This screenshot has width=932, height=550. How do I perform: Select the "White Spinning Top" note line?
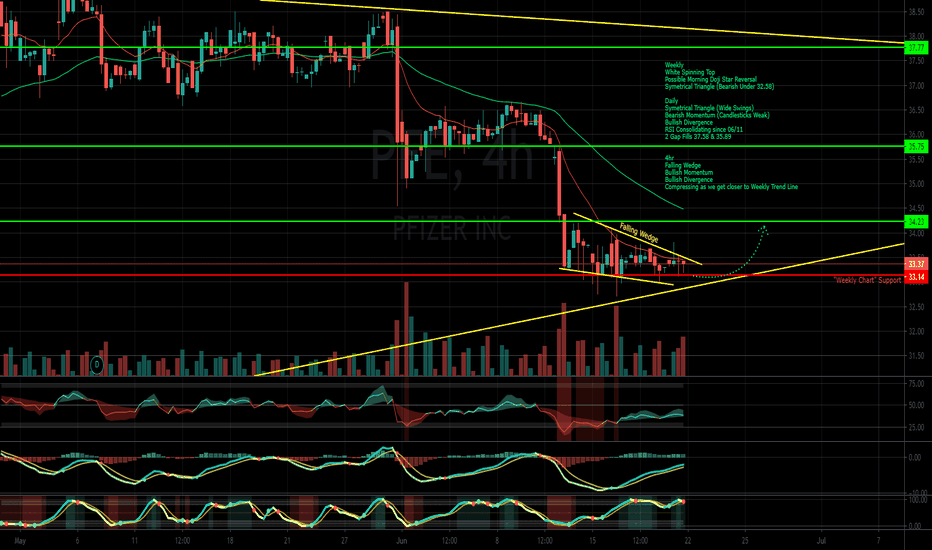(689, 72)
